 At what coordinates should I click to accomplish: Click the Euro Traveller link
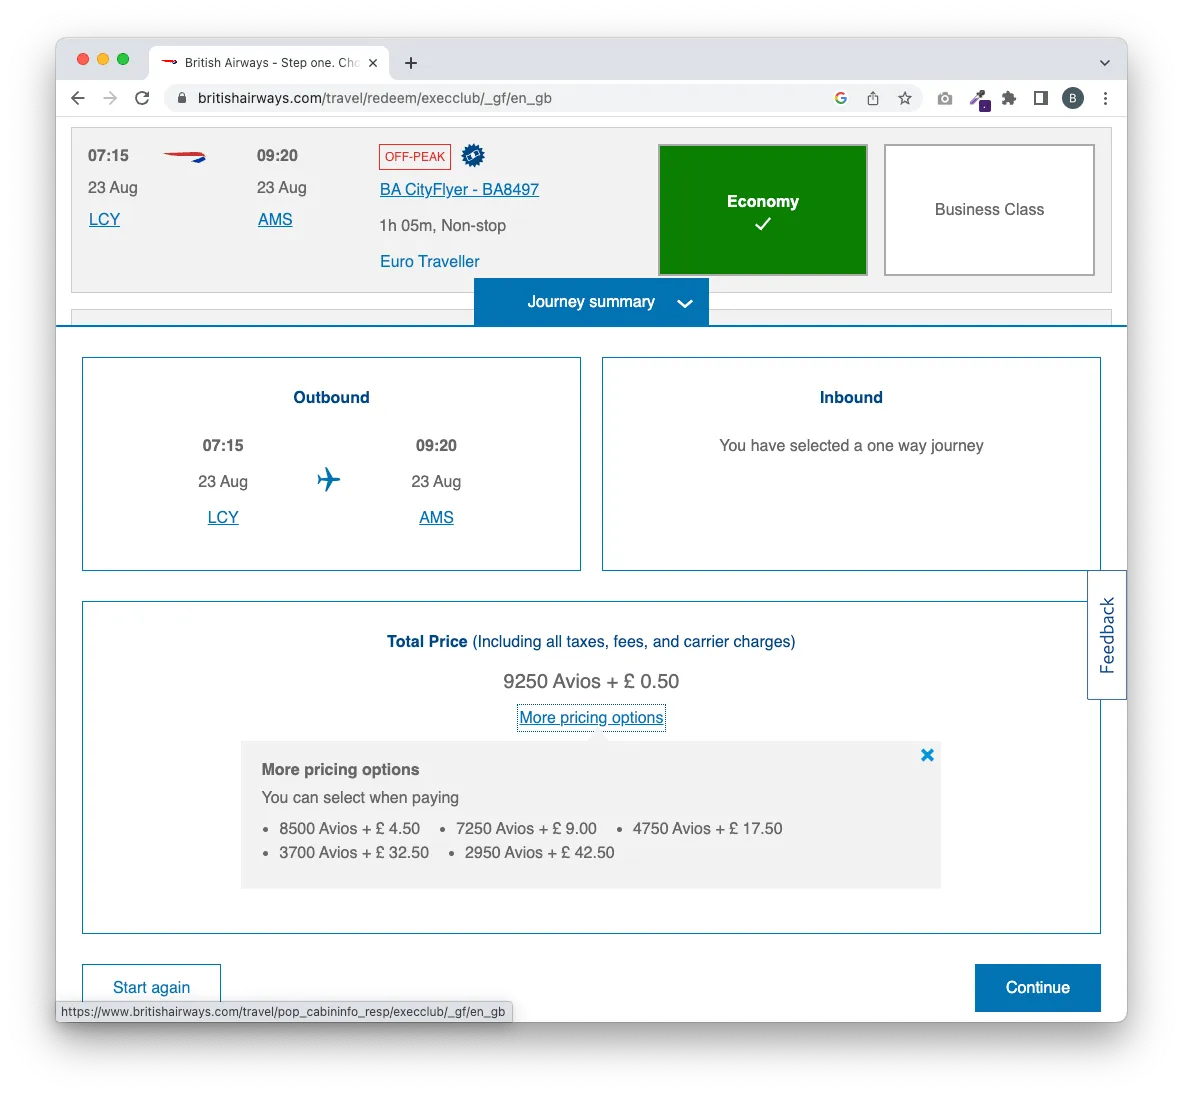pyautogui.click(x=429, y=261)
